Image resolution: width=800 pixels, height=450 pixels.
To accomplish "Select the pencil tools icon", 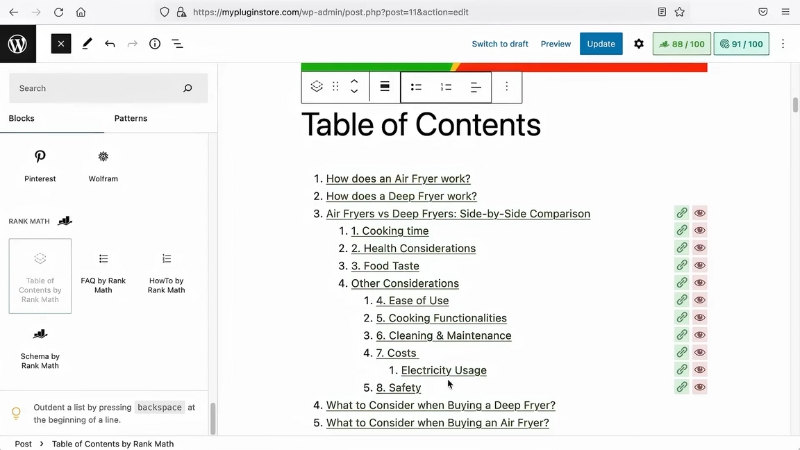I will point(87,44).
